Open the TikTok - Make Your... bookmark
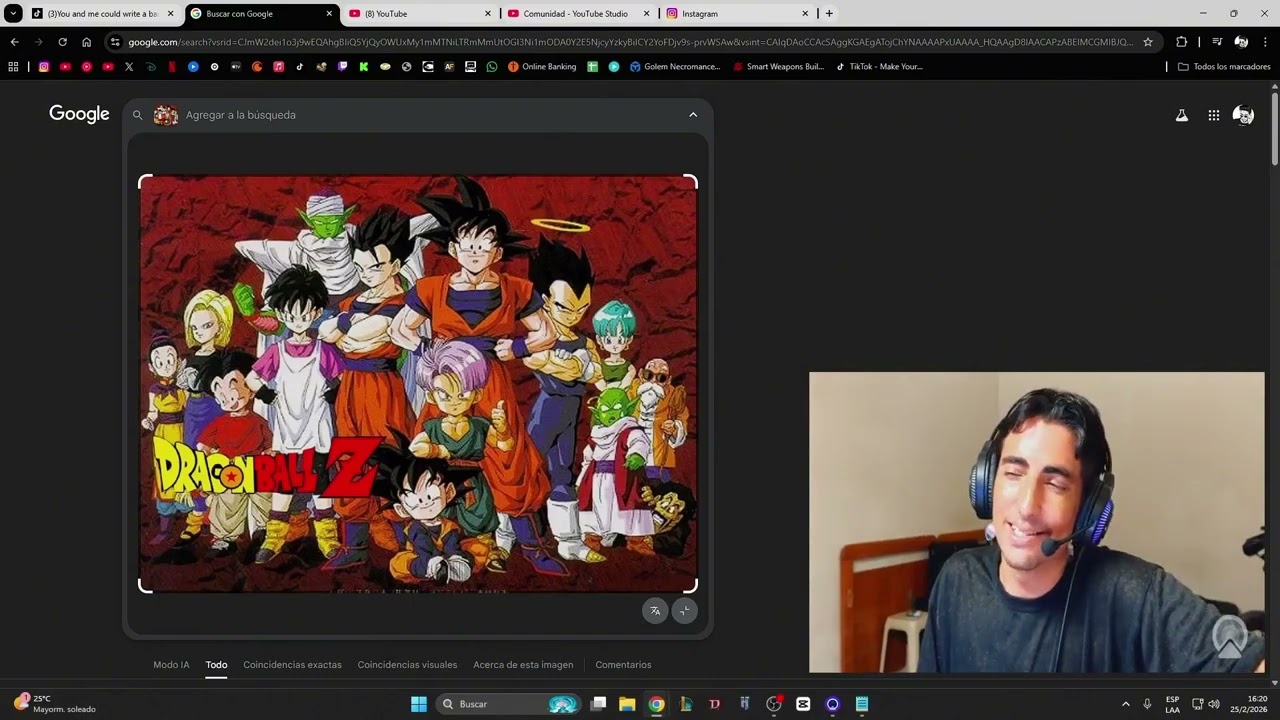The width and height of the screenshot is (1280, 720). pos(878,67)
